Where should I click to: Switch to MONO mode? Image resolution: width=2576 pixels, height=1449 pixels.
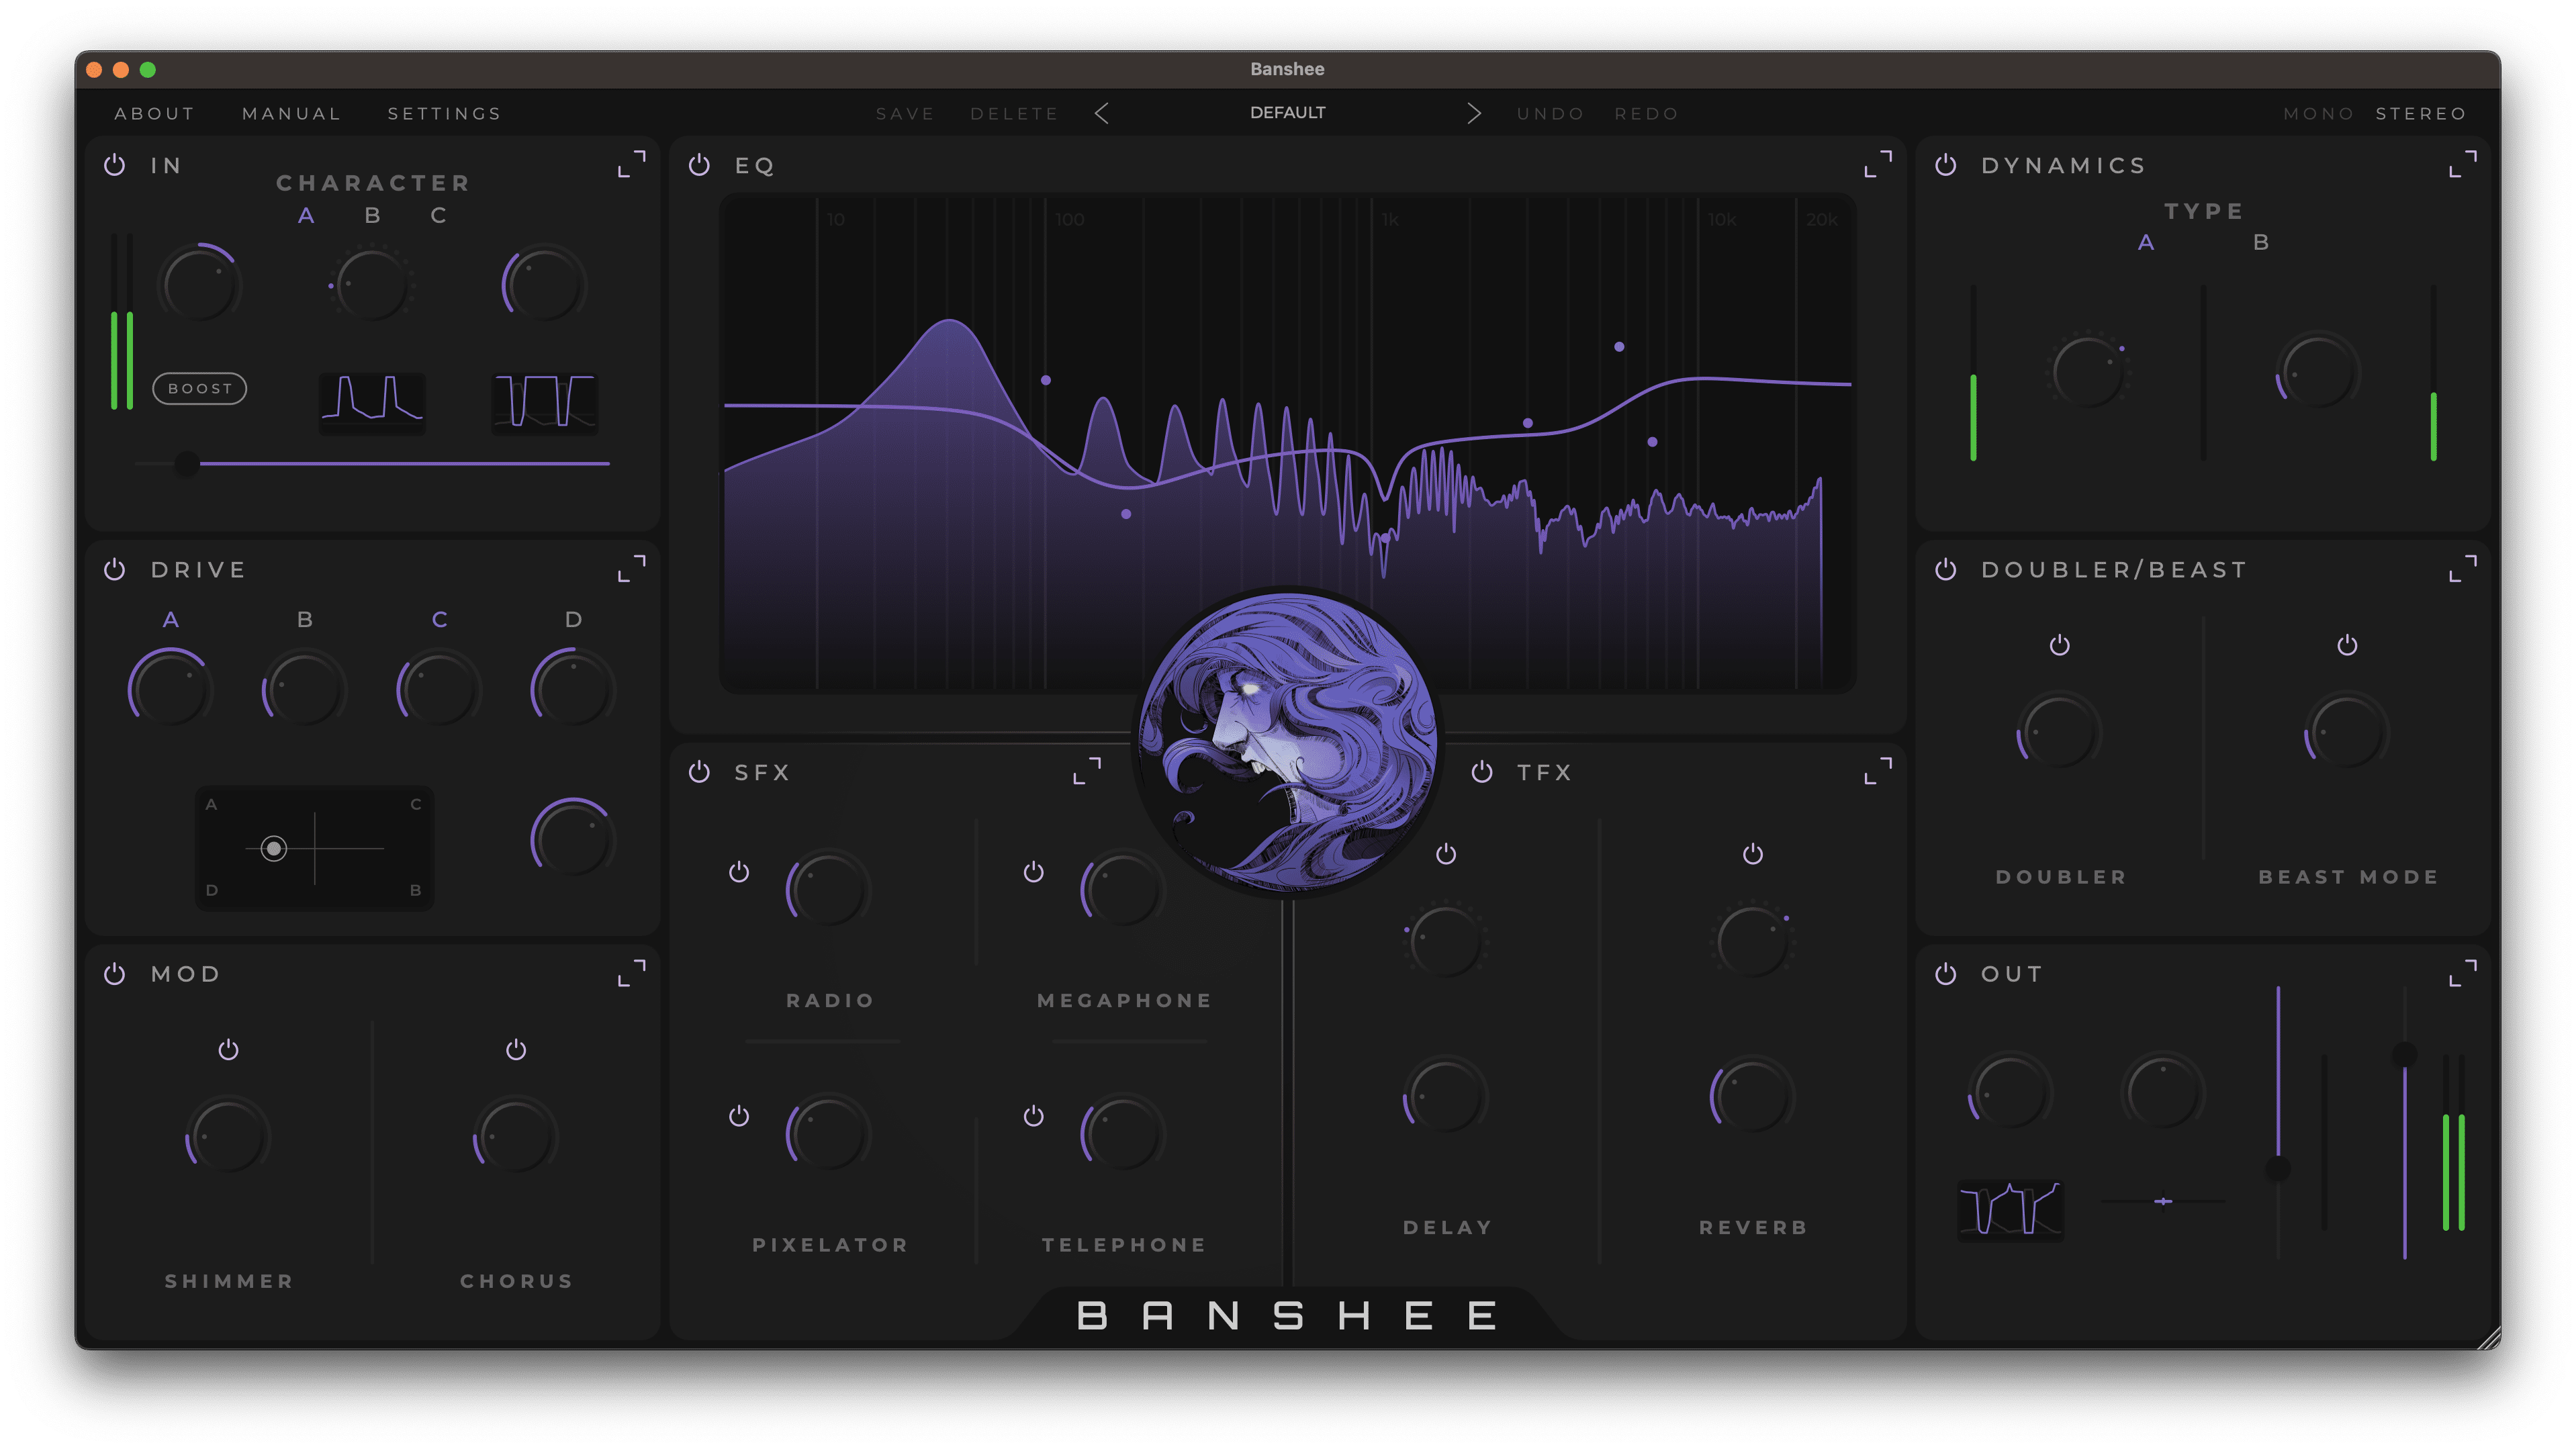(2318, 114)
